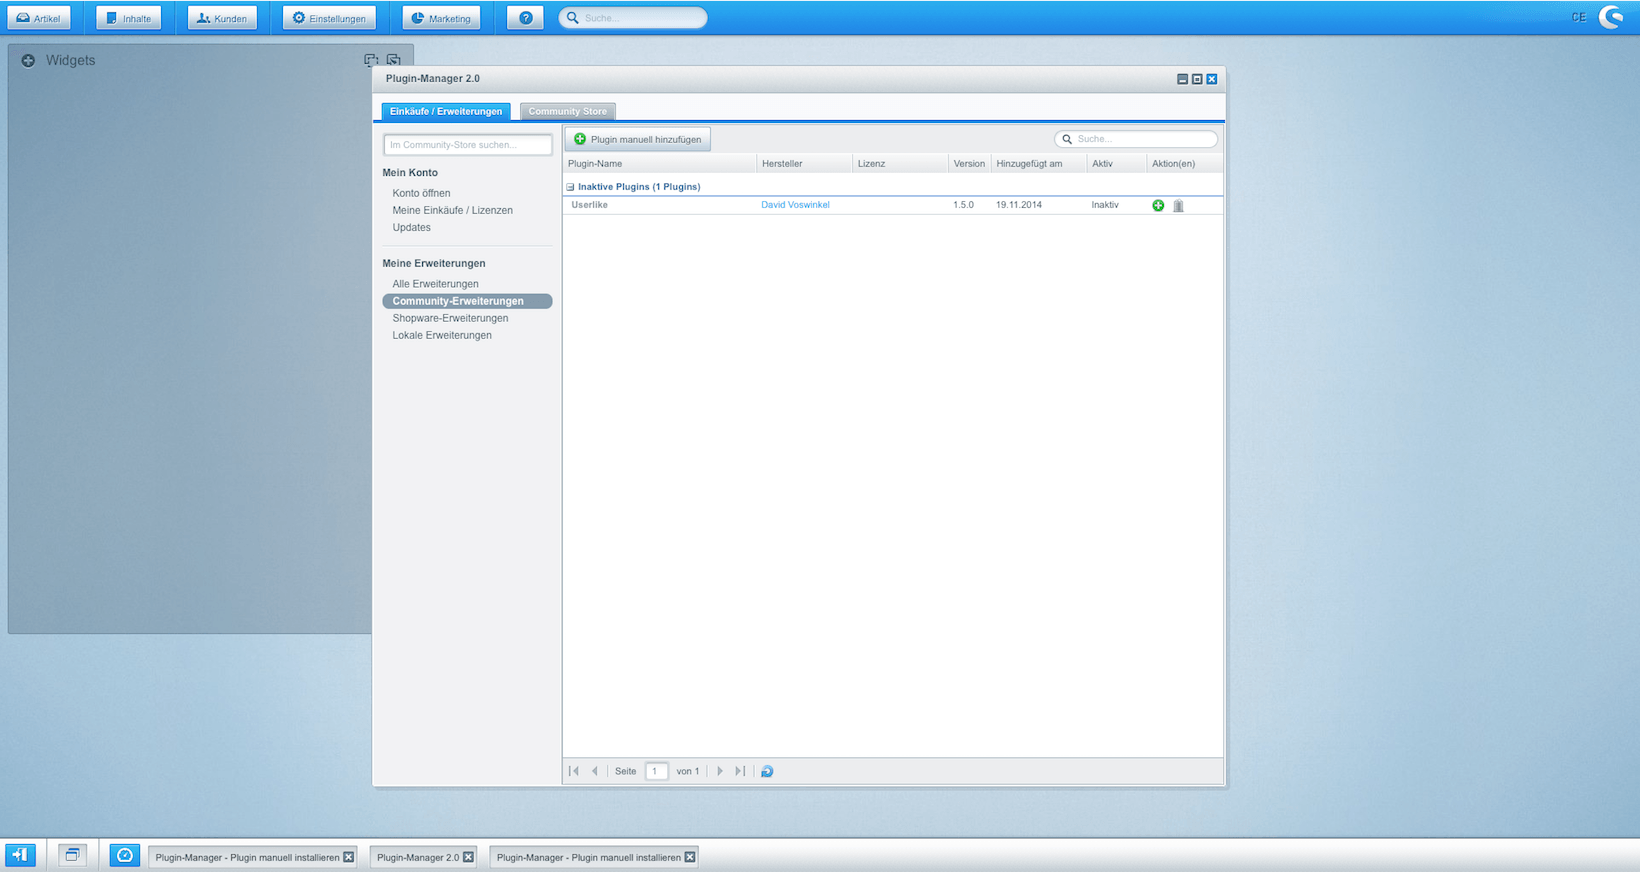
Task: Open the Kunden menu
Action: click(x=222, y=18)
